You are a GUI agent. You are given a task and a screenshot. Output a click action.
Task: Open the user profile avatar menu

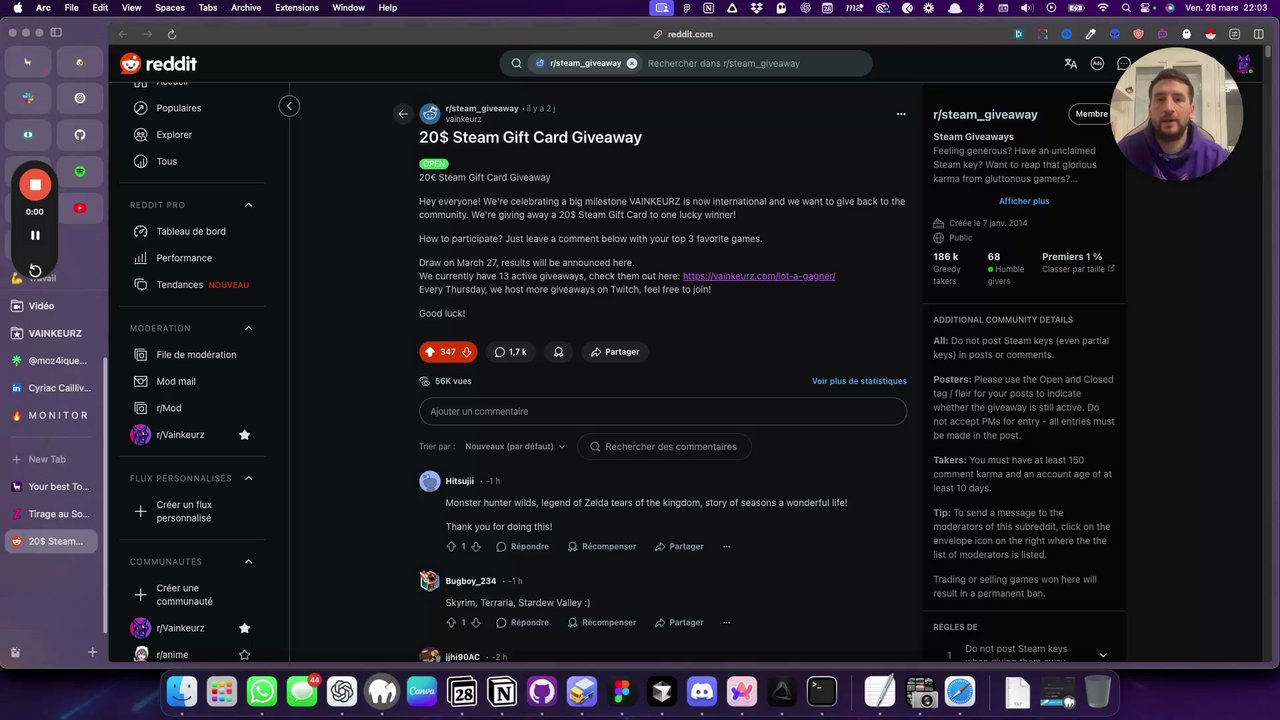[x=1244, y=64]
